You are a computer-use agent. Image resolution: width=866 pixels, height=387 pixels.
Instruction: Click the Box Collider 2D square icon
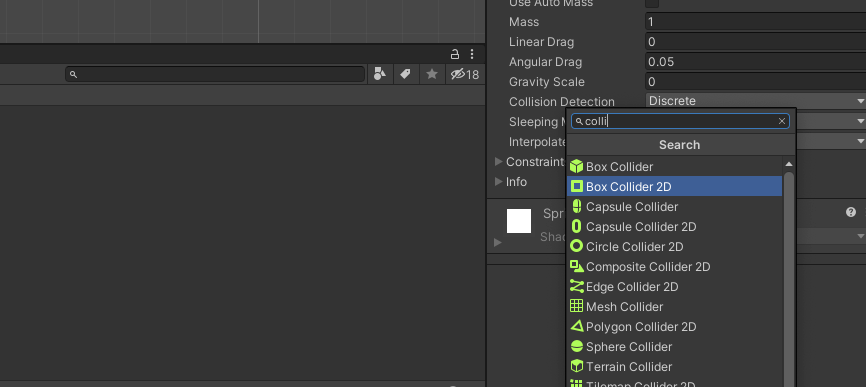tap(577, 187)
